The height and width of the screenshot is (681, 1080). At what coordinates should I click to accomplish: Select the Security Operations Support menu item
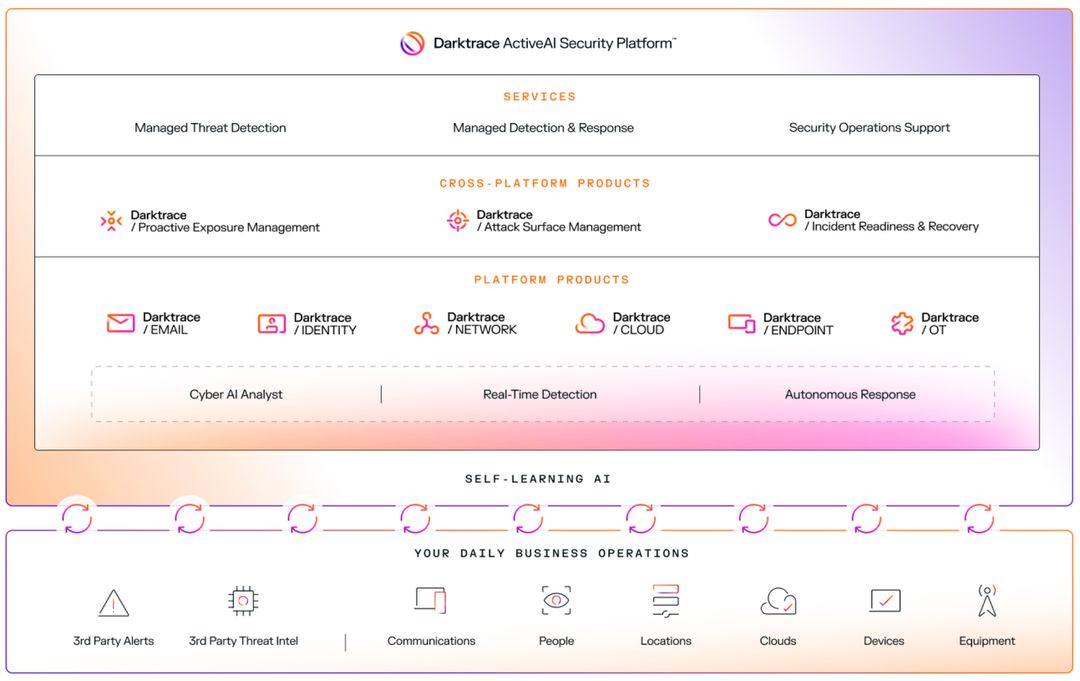point(869,127)
